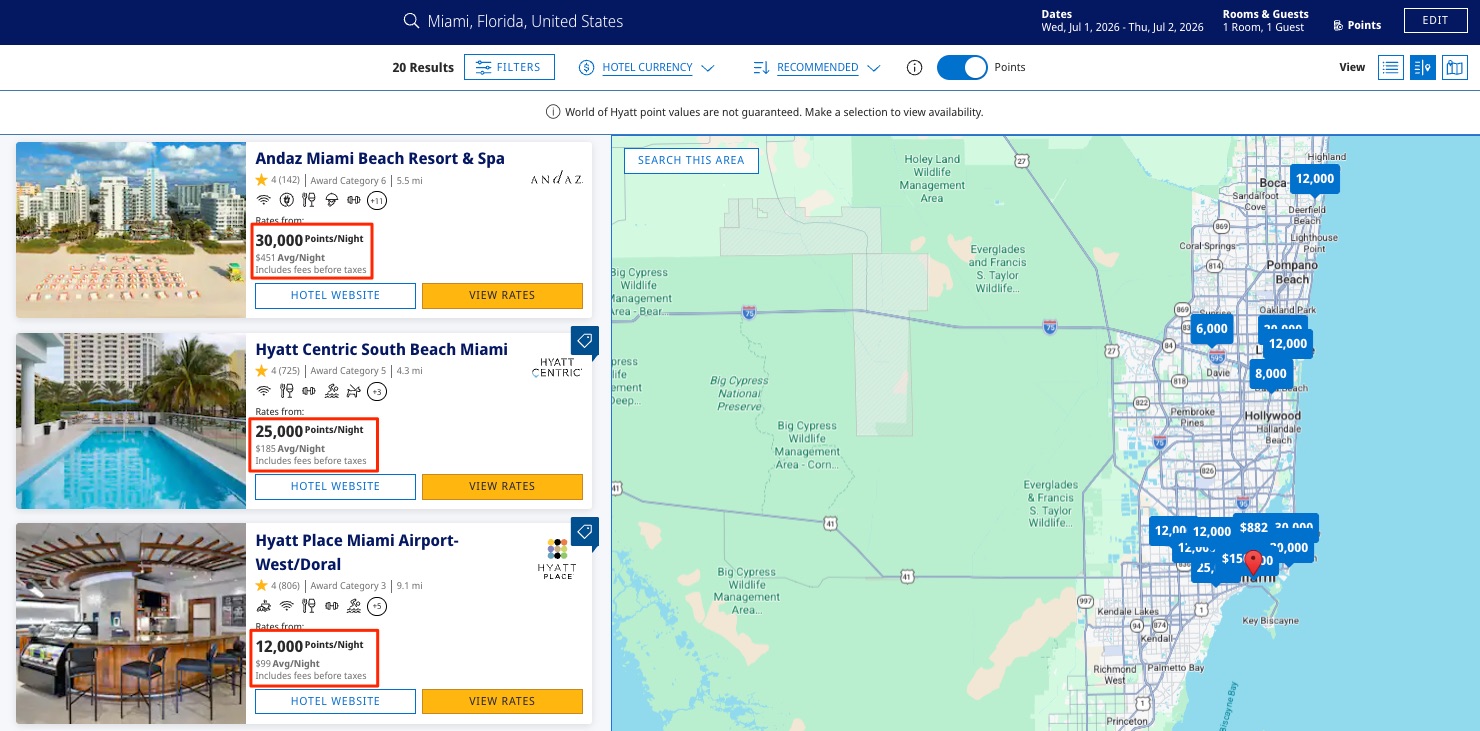Click the Hyatt Place pool amenity icon
Screen dimensions: 1480x731
[353, 606]
